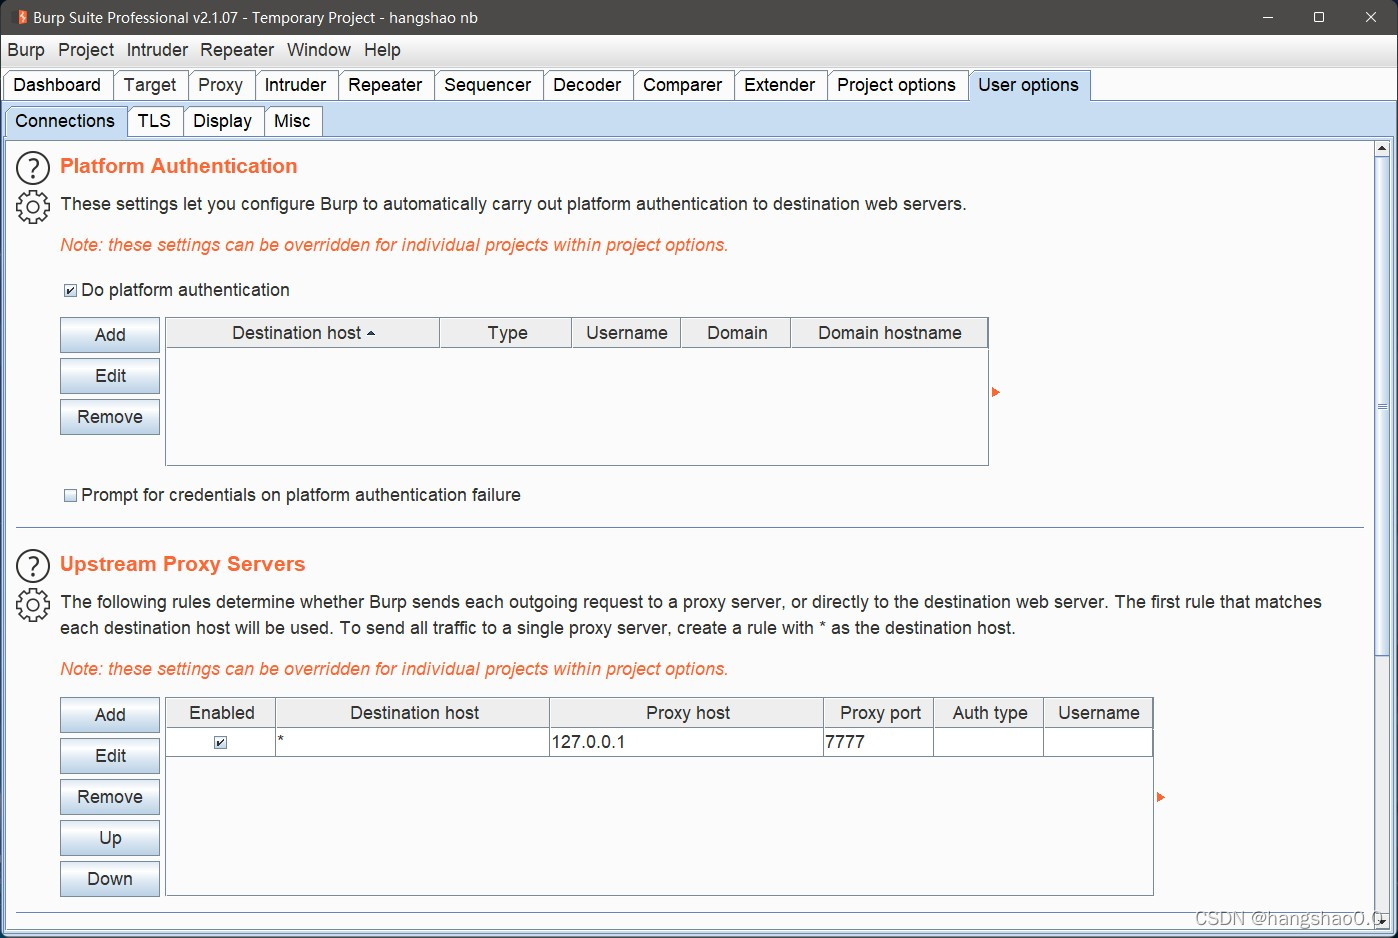
Task: Select the Connections sub-tab
Action: click(65, 121)
